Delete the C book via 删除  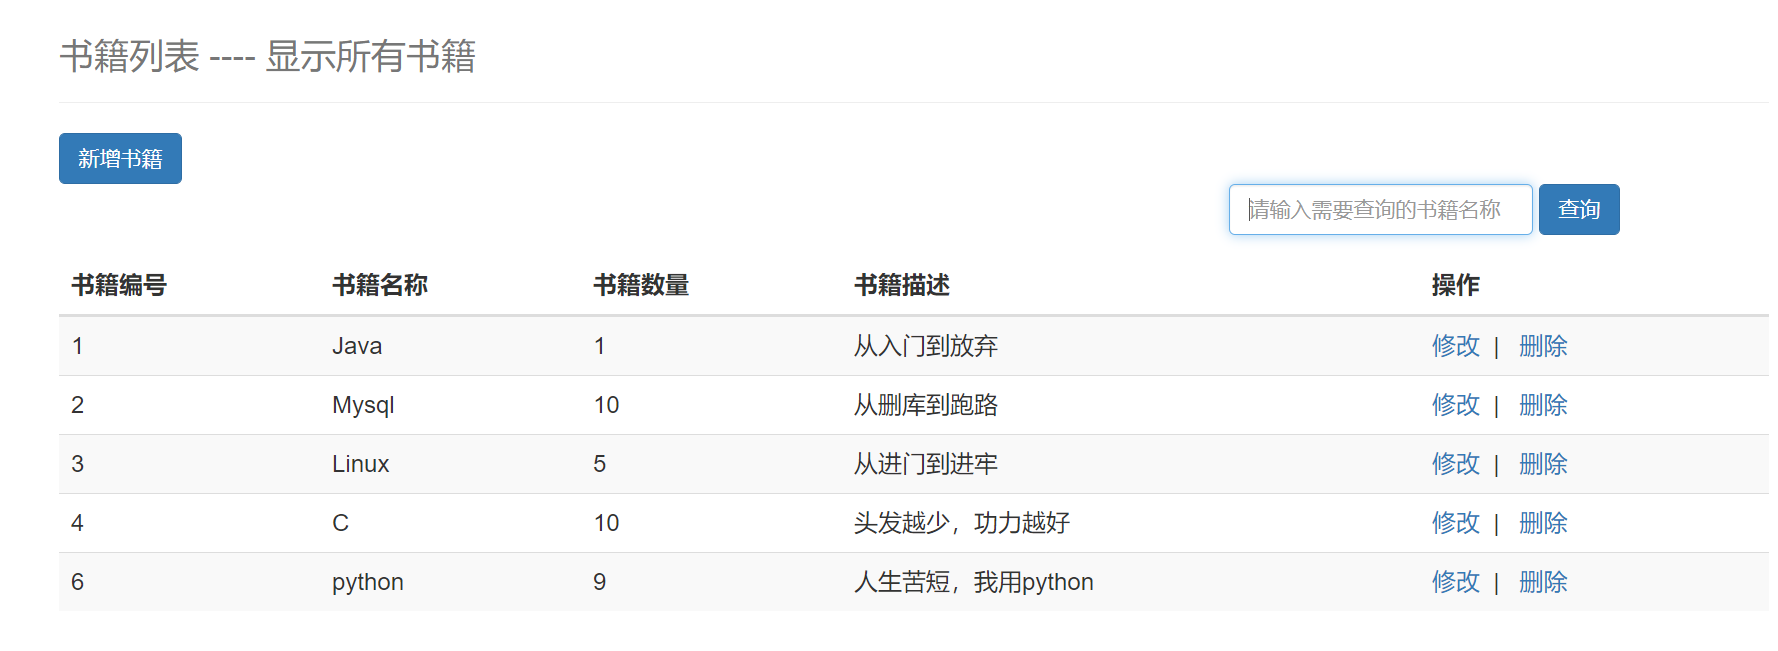point(1543,523)
